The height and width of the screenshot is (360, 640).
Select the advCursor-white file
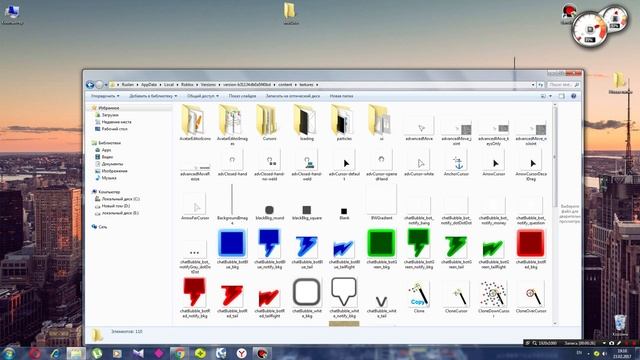[419, 163]
